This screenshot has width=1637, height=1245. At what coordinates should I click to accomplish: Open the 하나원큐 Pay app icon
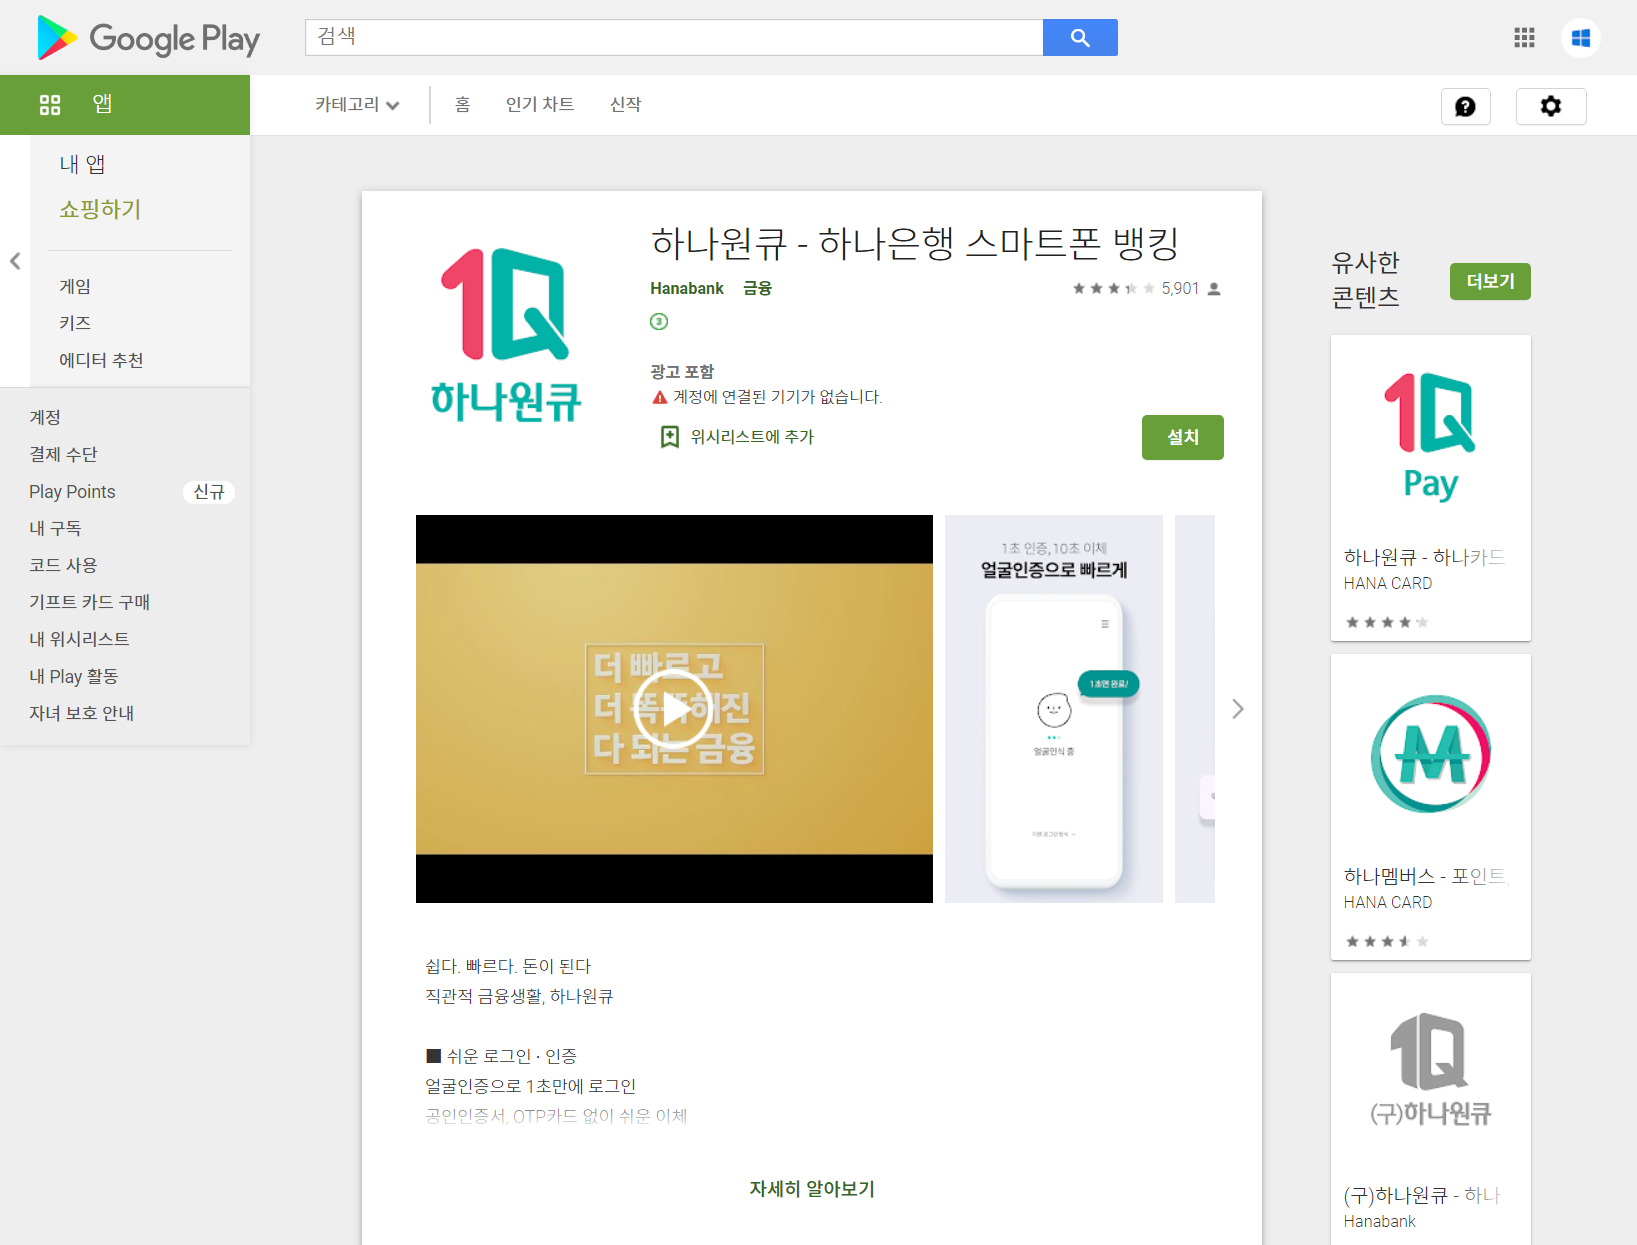point(1430,436)
